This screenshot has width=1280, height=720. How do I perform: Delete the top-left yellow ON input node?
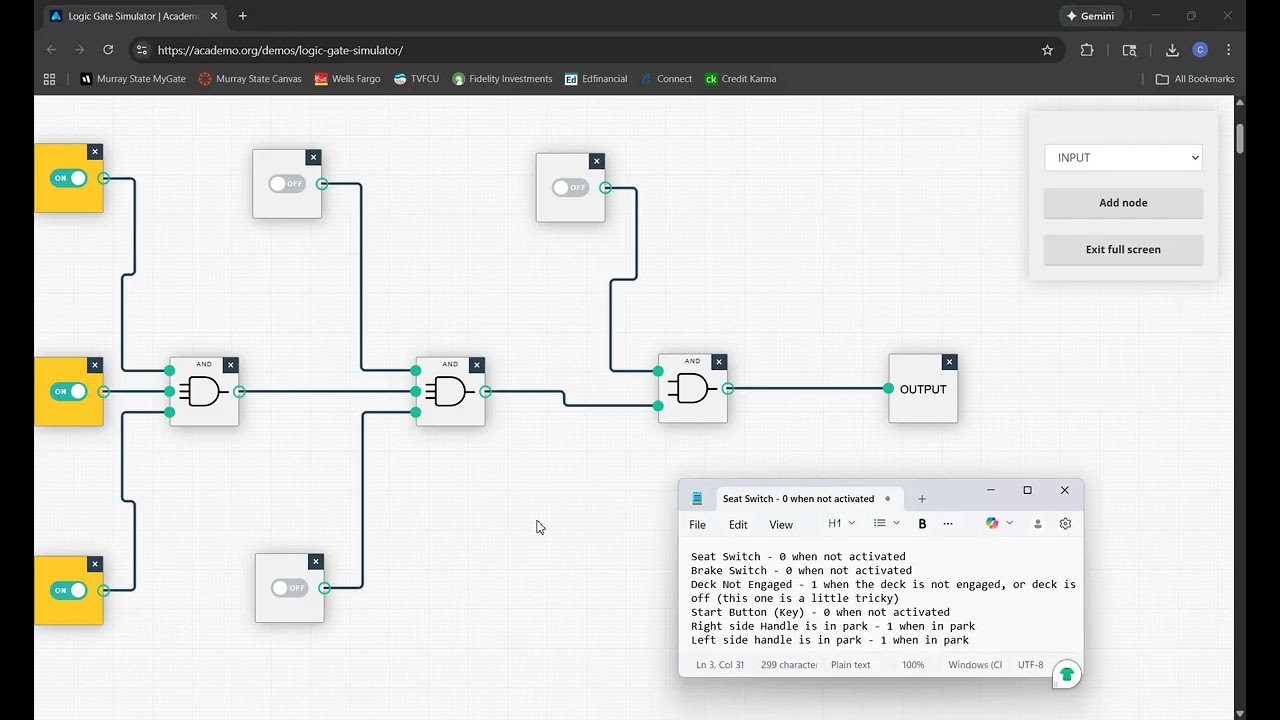(95, 152)
